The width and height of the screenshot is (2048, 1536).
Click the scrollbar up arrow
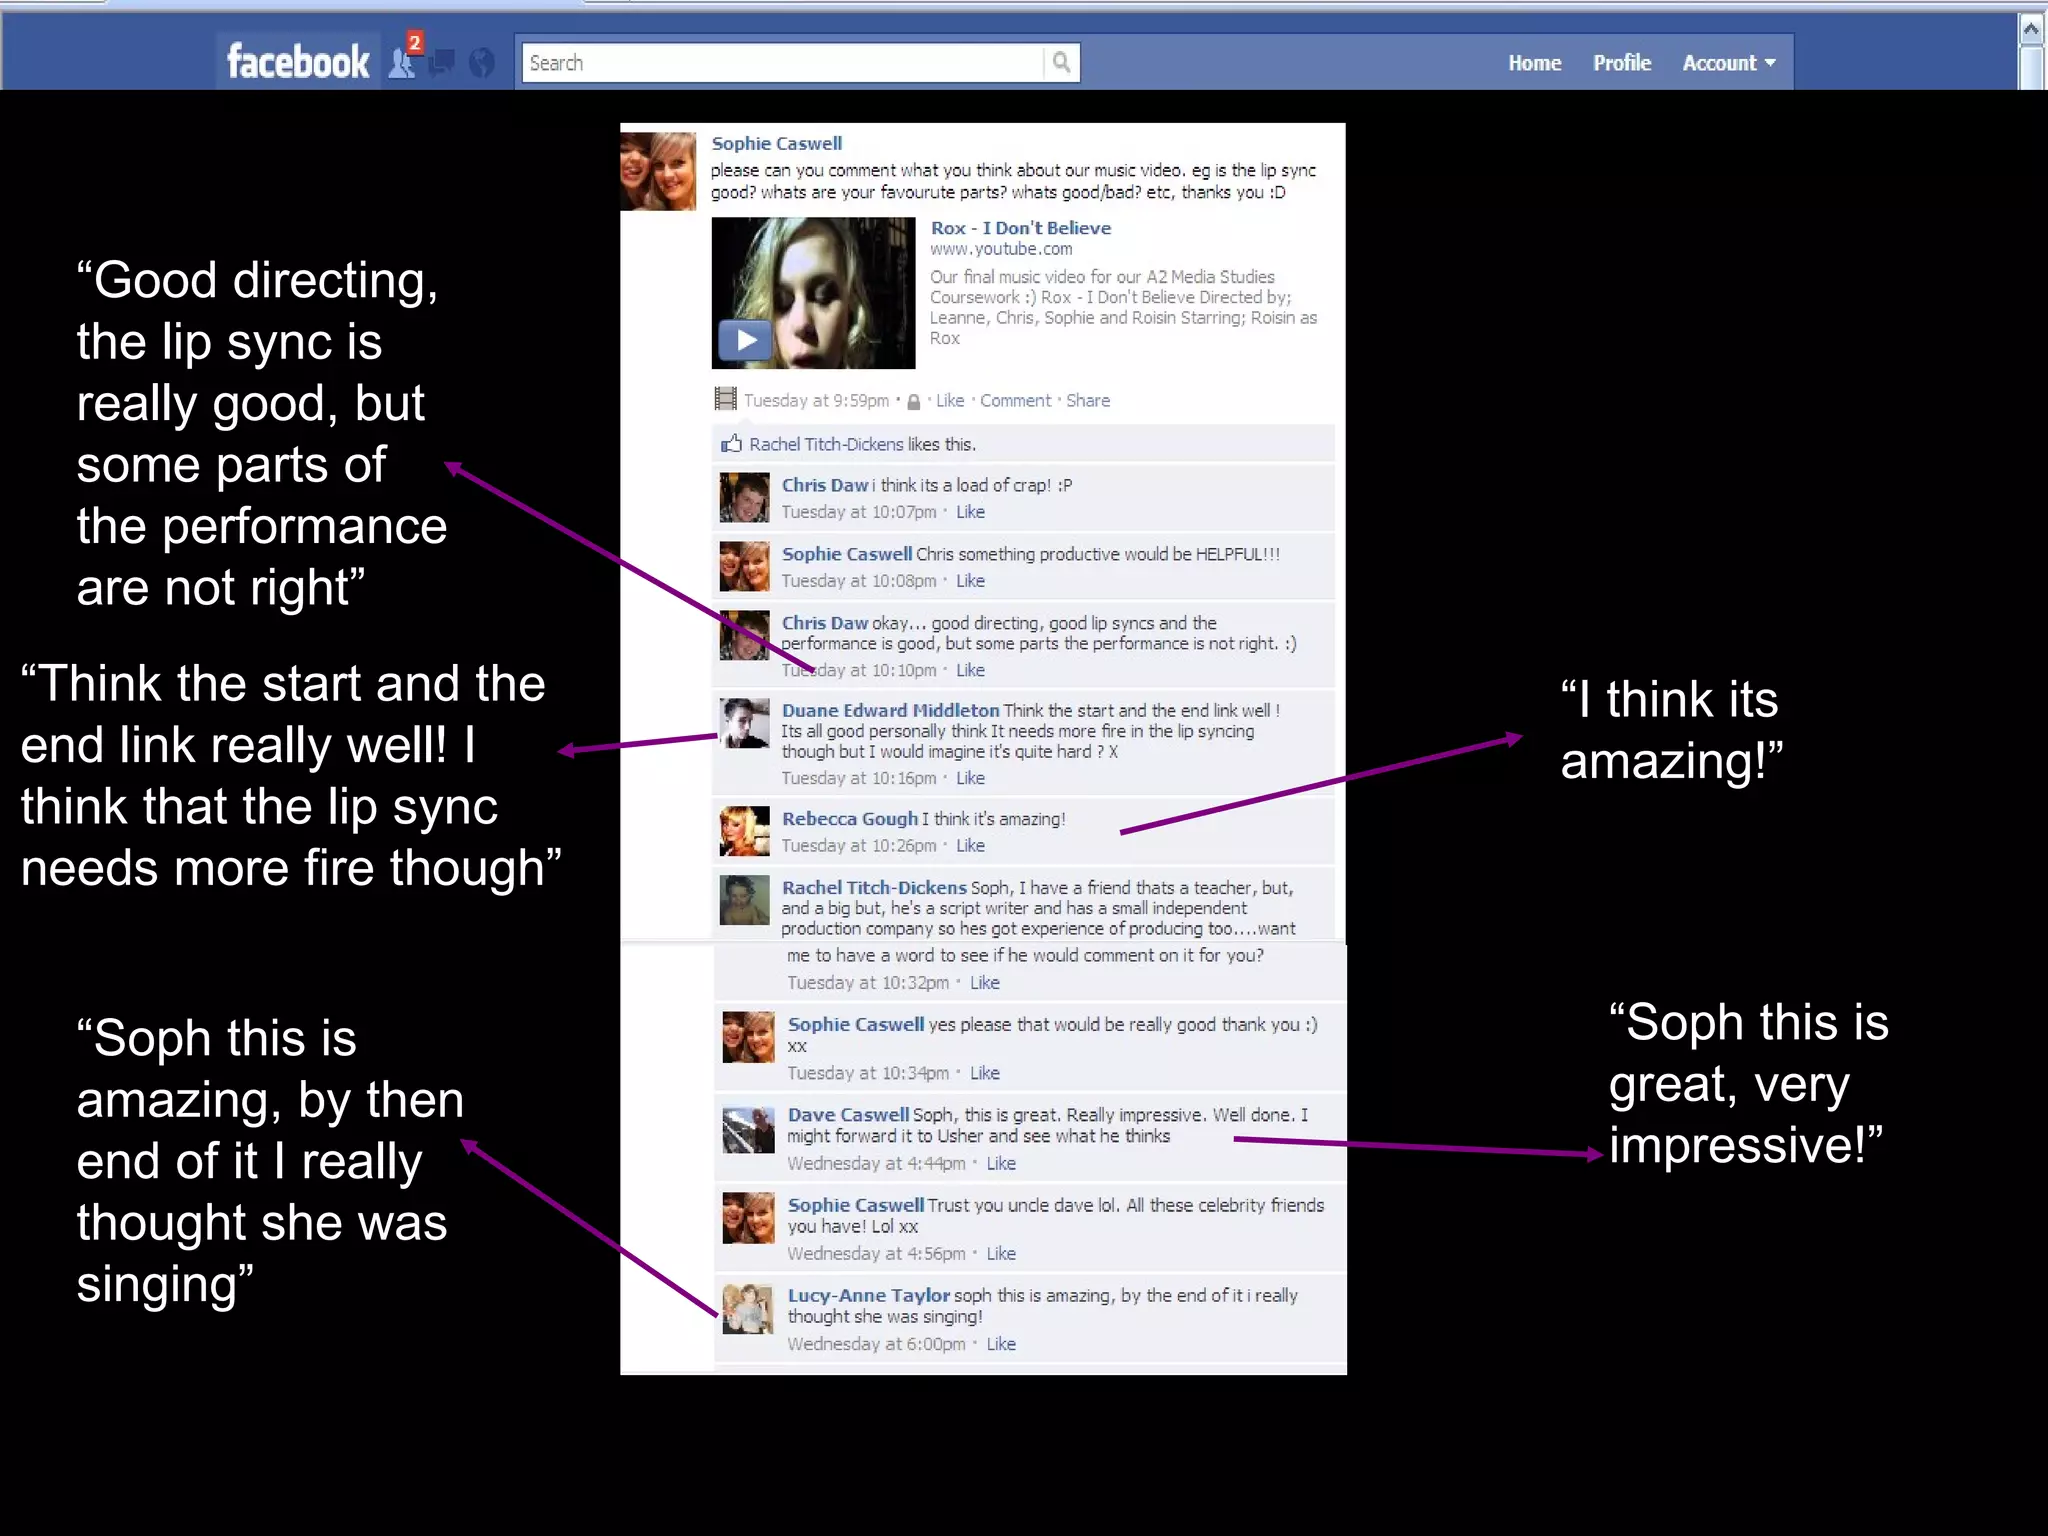click(2030, 29)
